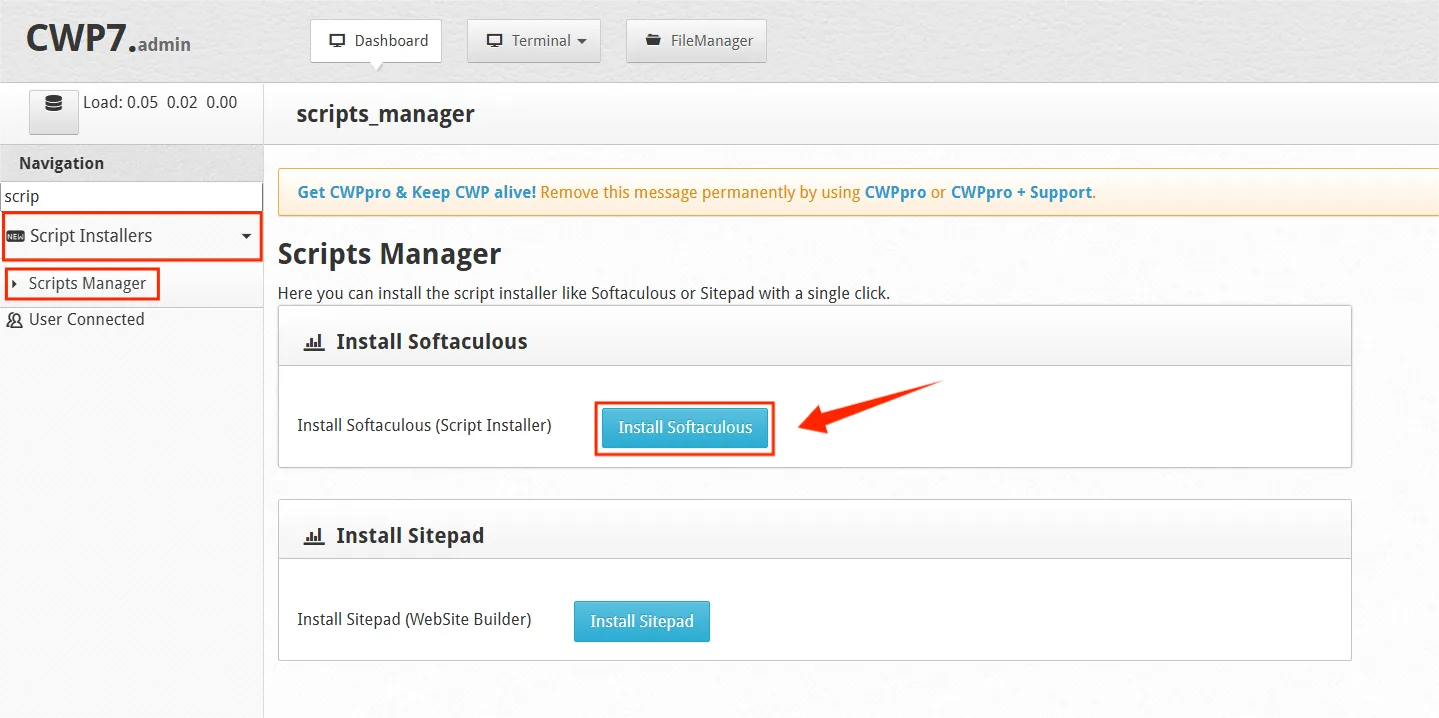Open the Terminal via its console icon
Viewport: 1439px width, 718px height.
494,40
